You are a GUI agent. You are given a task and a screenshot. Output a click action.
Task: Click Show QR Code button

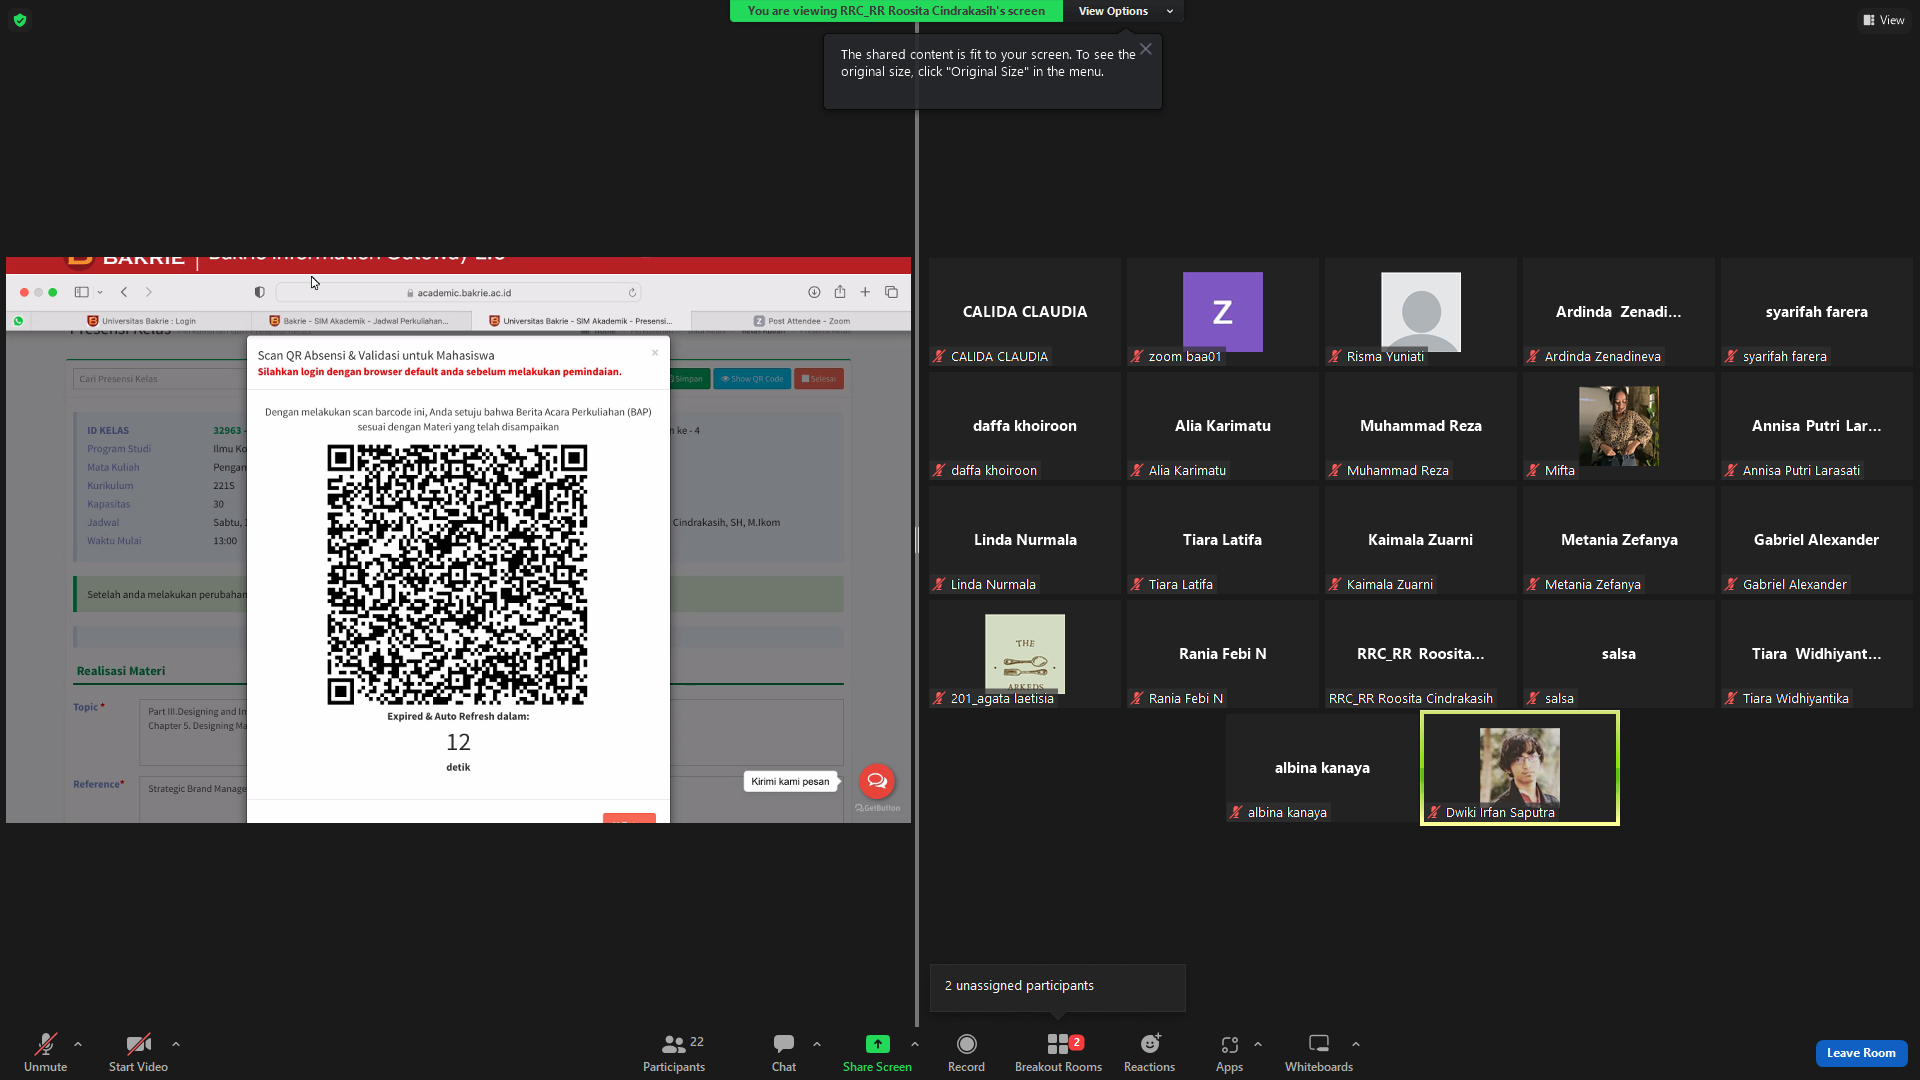[752, 379]
